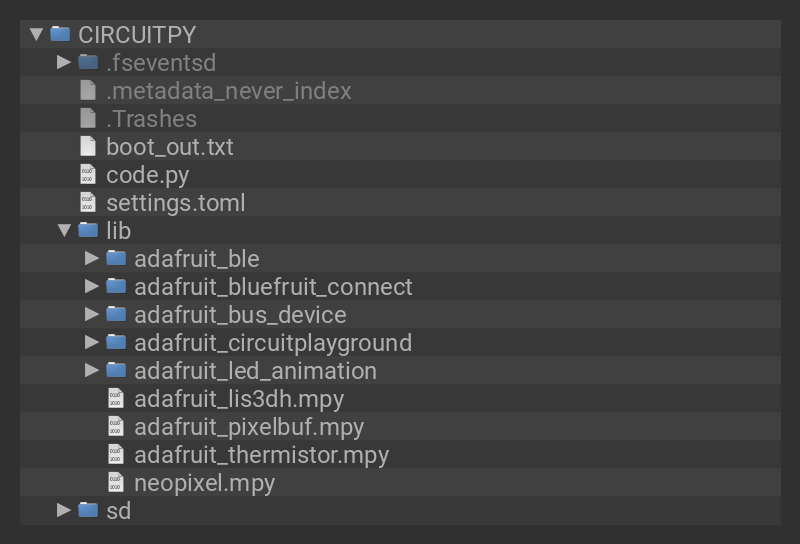Click the boot_out.txt file icon
This screenshot has width=800, height=544.
(x=88, y=146)
